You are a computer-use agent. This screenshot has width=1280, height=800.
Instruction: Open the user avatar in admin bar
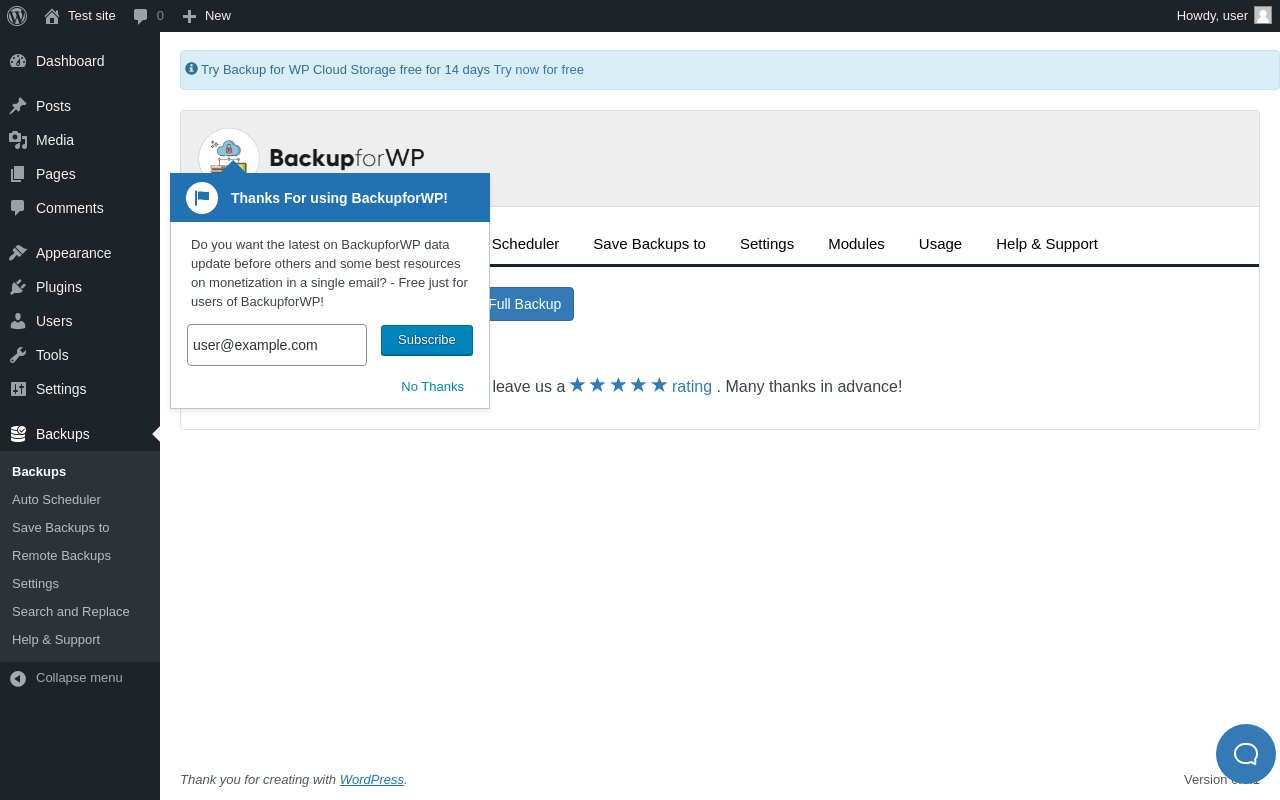tap(1263, 15)
